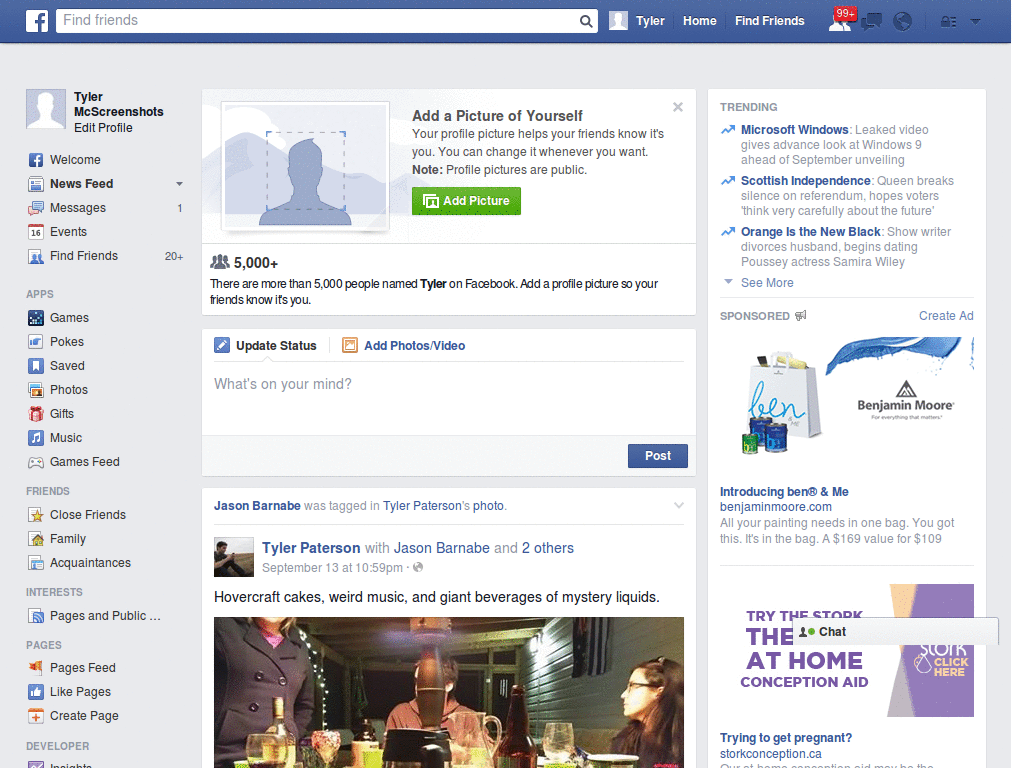The height and width of the screenshot is (768, 1024).
Task: Open the Saved bookmark icon
Action: click(x=36, y=366)
